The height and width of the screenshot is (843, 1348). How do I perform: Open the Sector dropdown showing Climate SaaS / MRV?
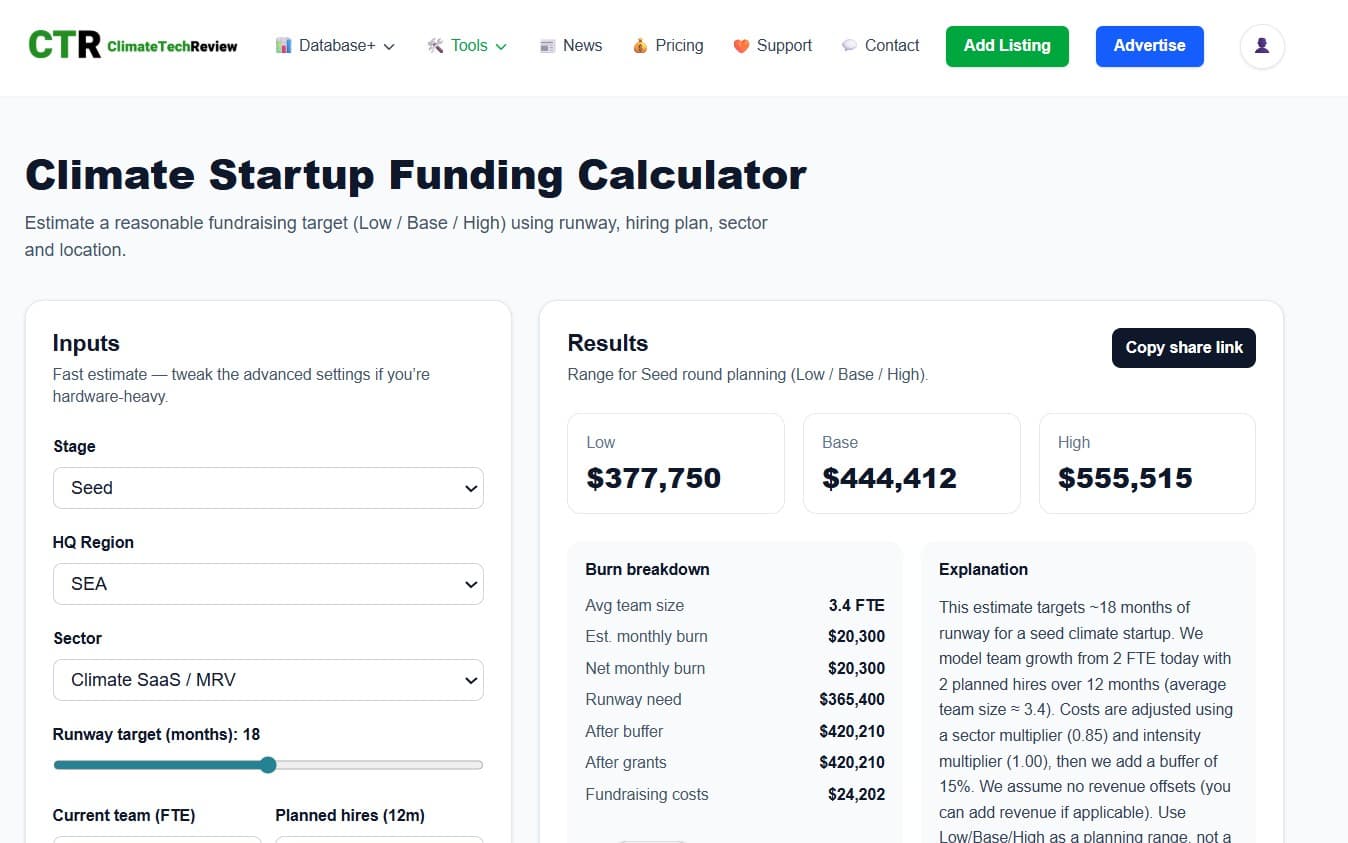click(268, 680)
